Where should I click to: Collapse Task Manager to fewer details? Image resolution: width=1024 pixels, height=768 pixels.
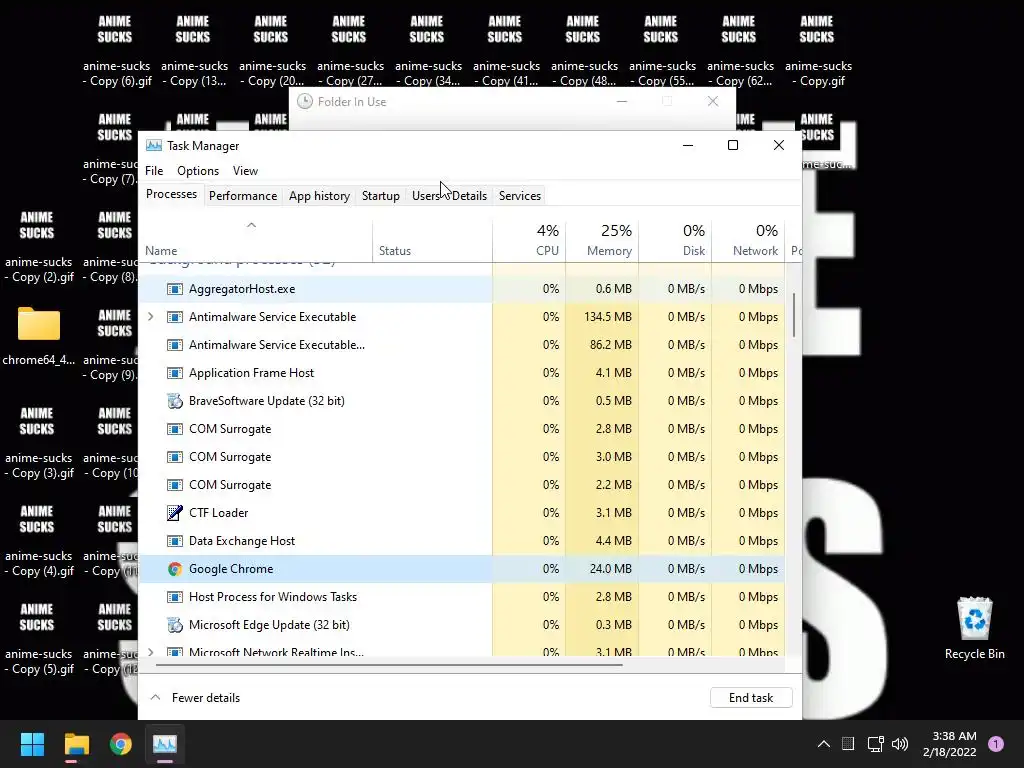coord(195,697)
